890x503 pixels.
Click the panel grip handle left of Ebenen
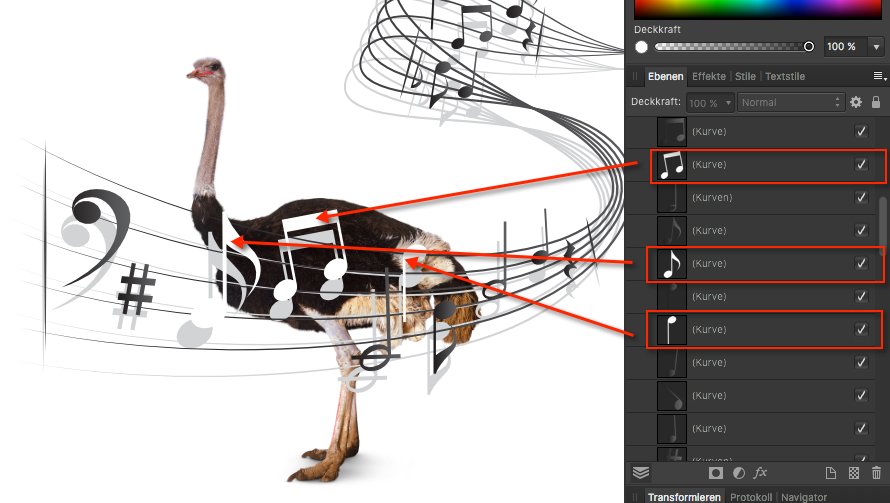click(x=635, y=76)
